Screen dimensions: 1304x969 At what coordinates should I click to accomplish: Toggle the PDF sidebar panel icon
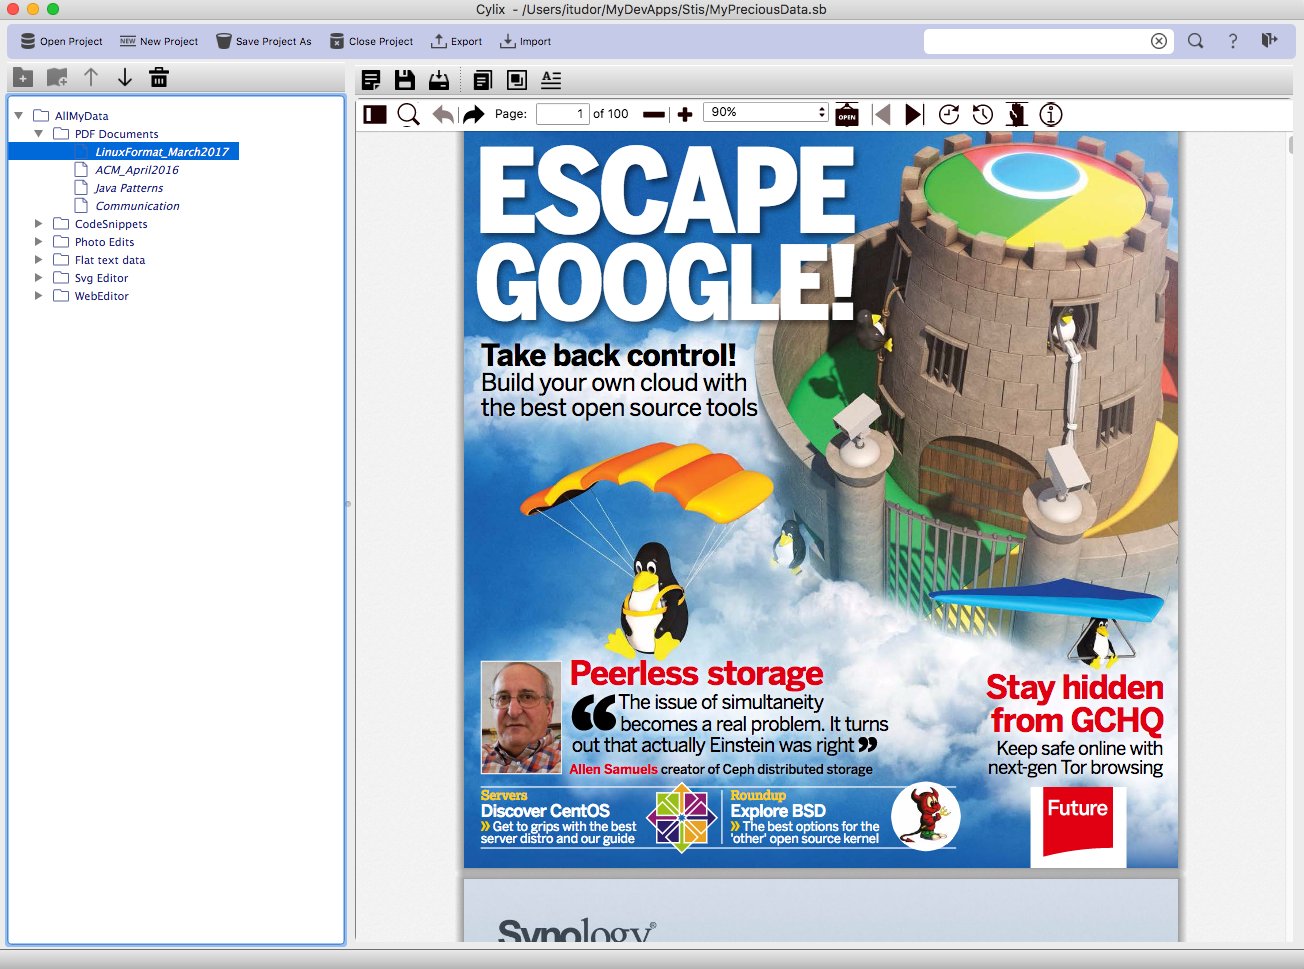coord(375,114)
